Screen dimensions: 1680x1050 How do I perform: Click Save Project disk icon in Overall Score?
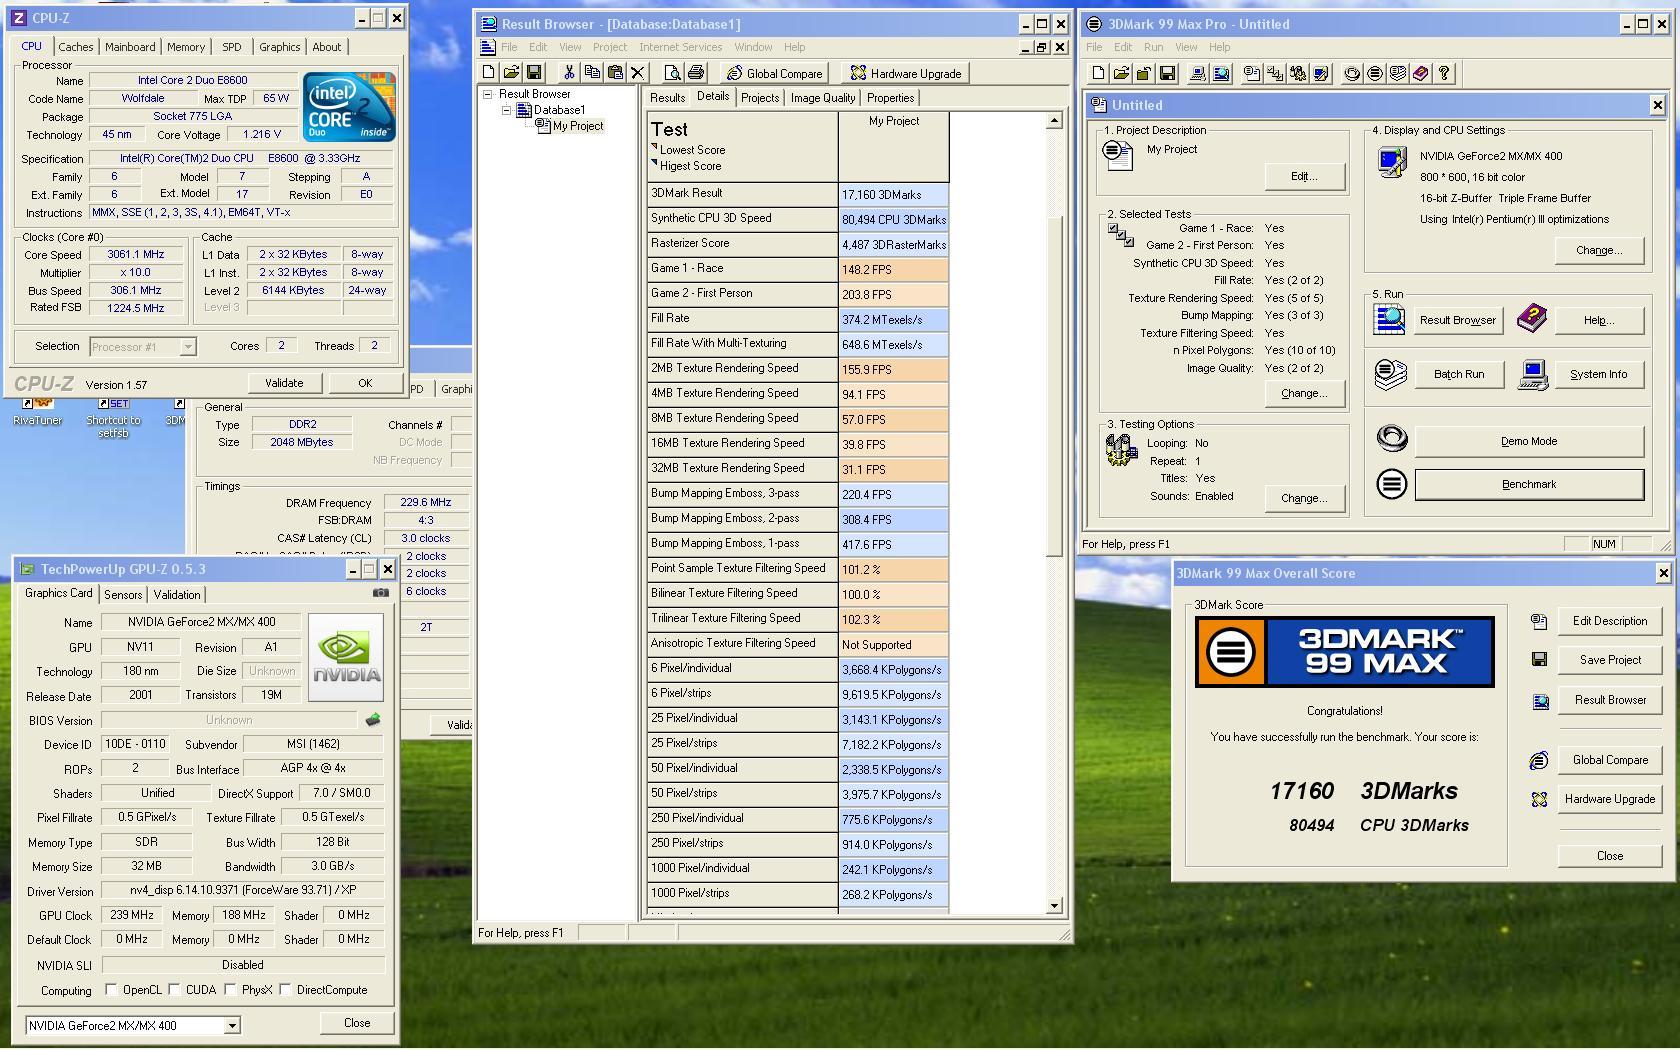1539,659
